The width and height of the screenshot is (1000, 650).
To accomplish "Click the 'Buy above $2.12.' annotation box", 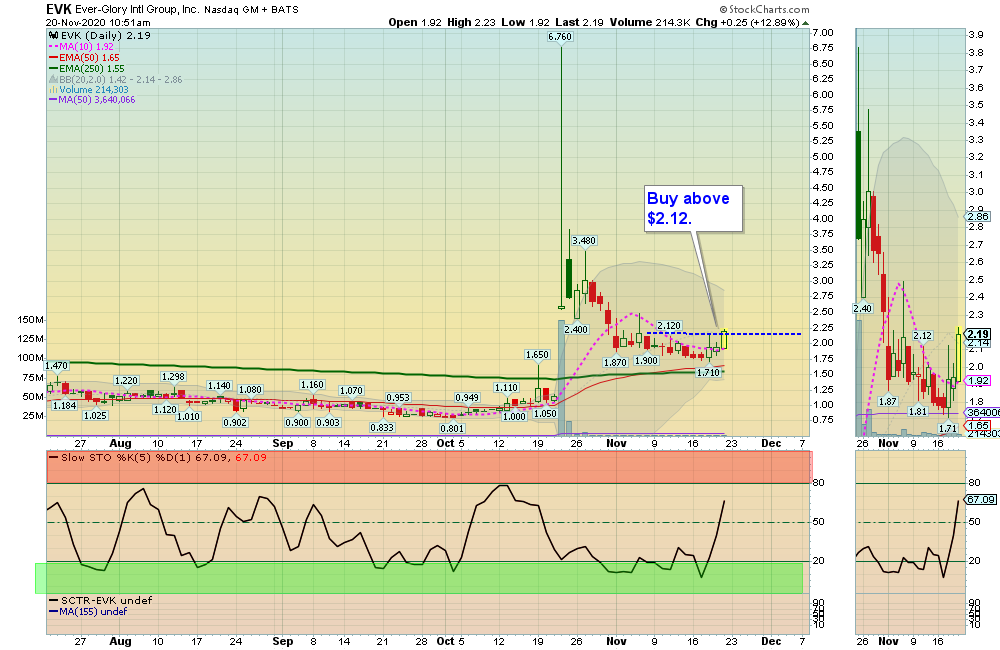I will (x=693, y=209).
